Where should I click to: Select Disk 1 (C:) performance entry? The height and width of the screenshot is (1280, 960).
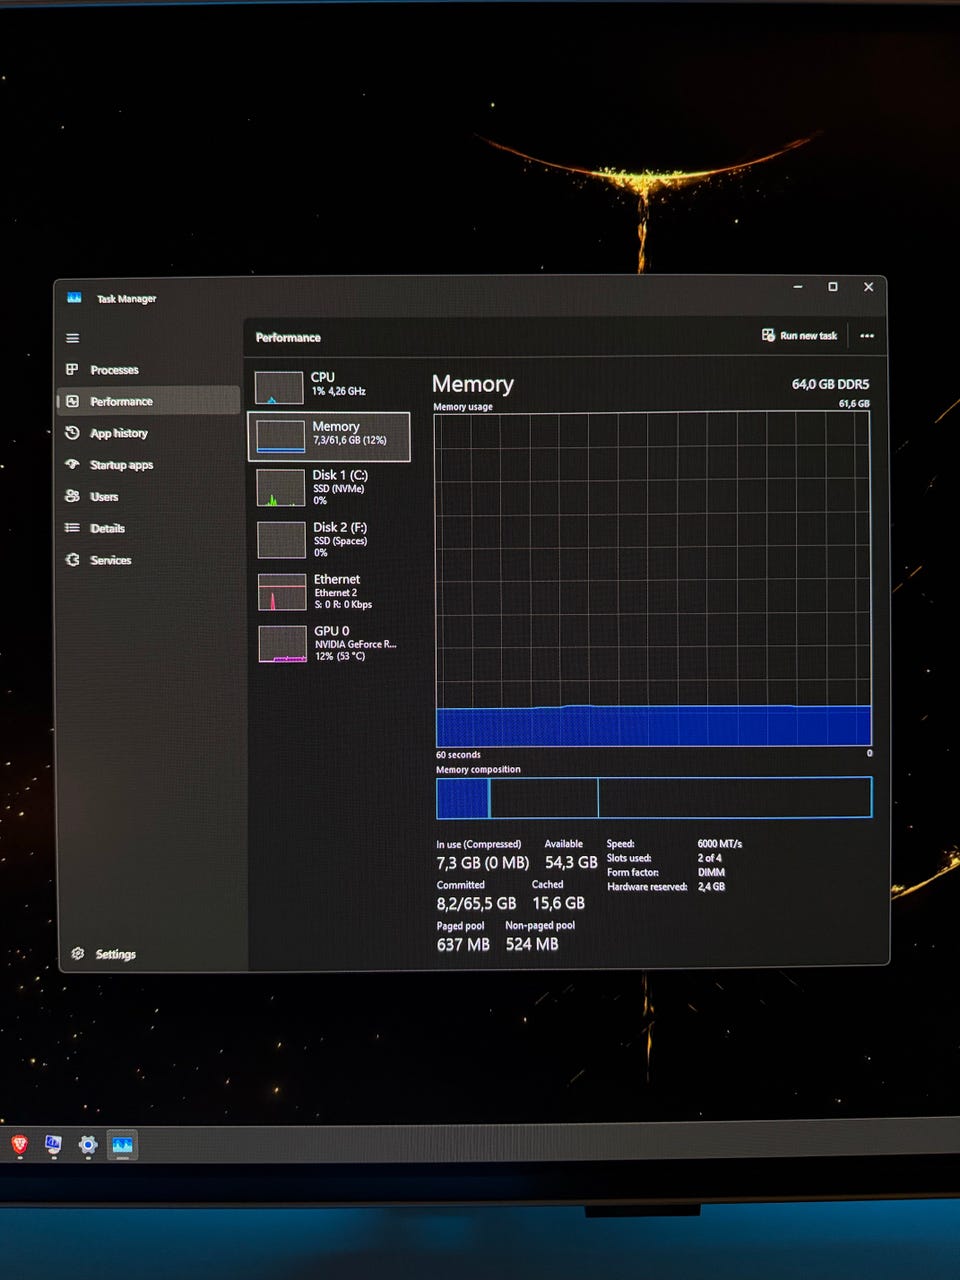point(329,487)
